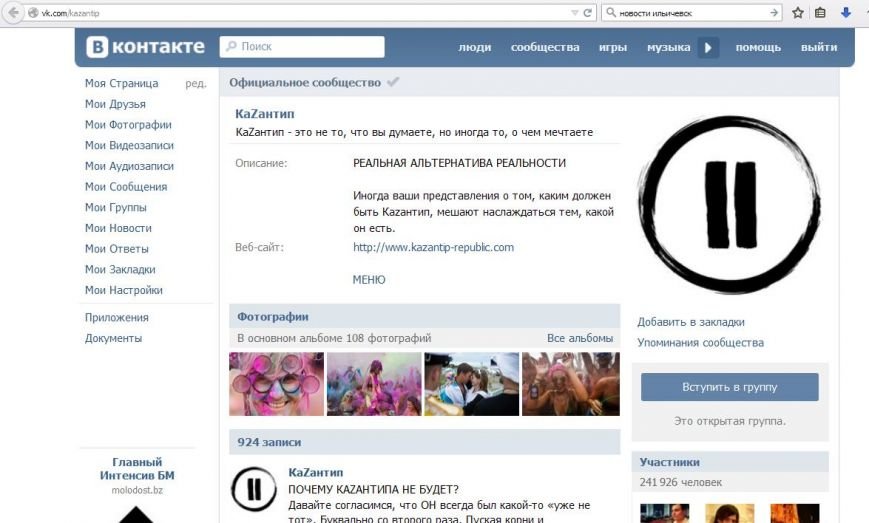Click the Вступить в группу button
This screenshot has height=523, width=869.
729,387
